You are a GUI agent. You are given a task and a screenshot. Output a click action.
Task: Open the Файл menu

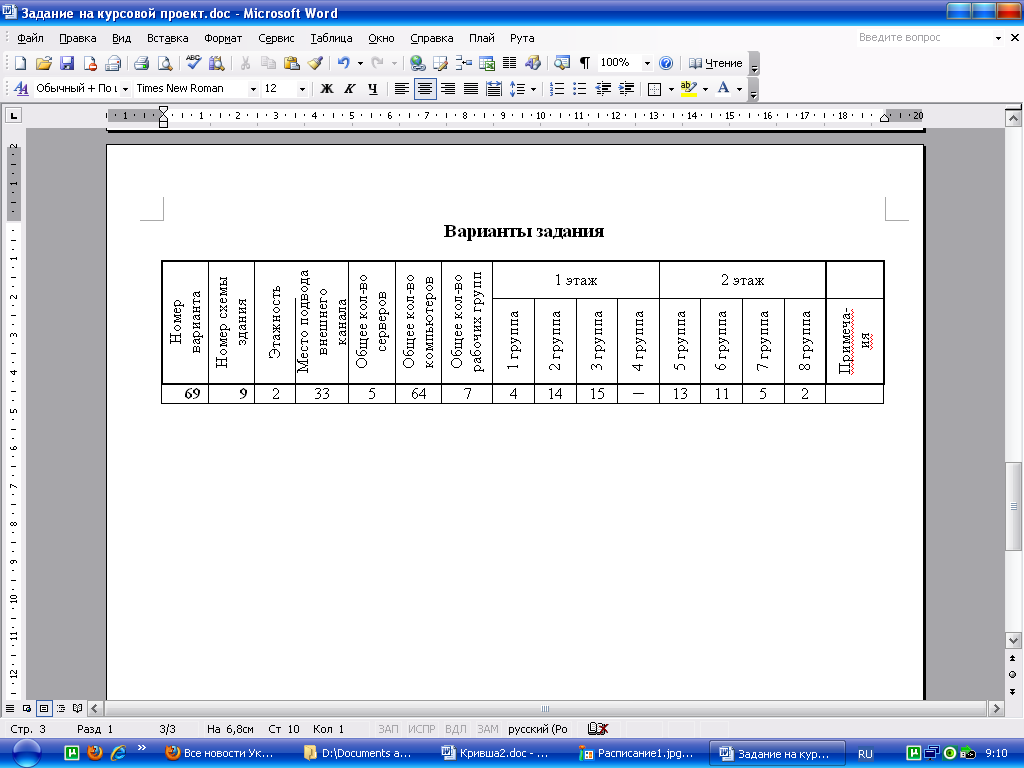click(30, 39)
